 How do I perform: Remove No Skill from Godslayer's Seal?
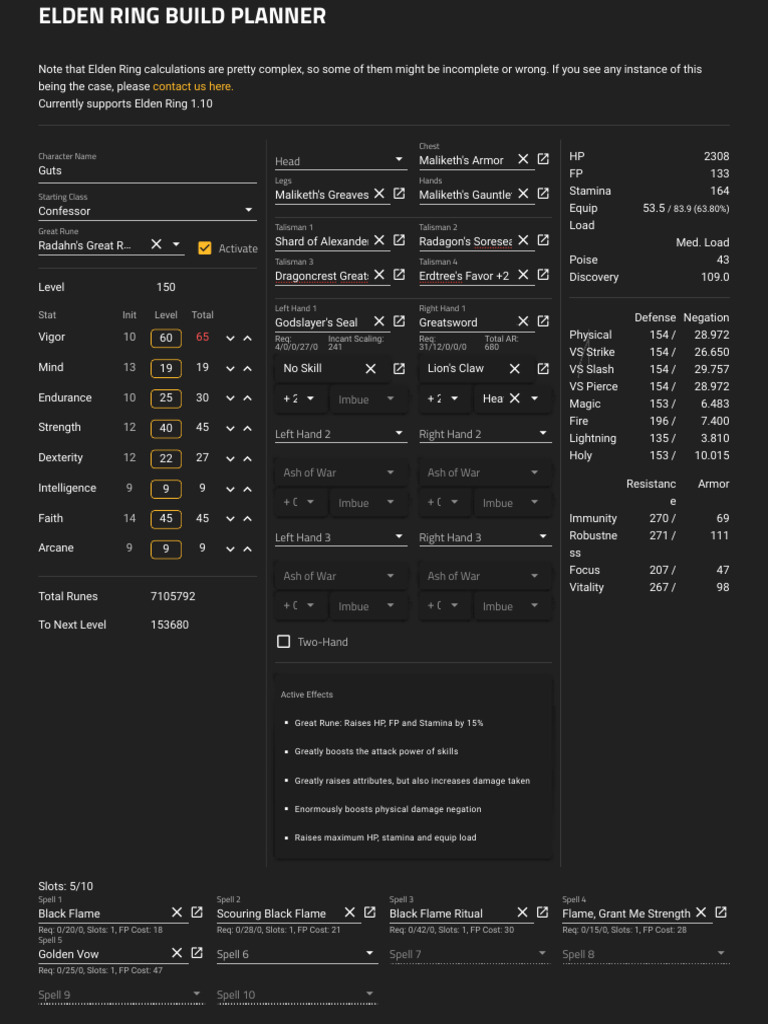coord(371,369)
